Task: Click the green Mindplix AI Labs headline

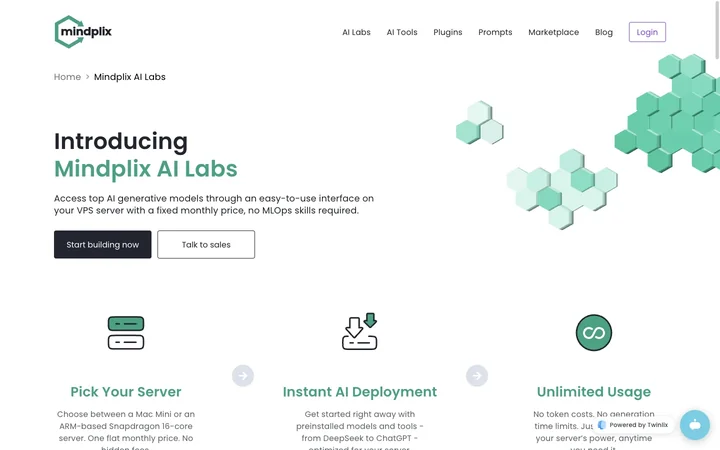Action: coord(146,169)
